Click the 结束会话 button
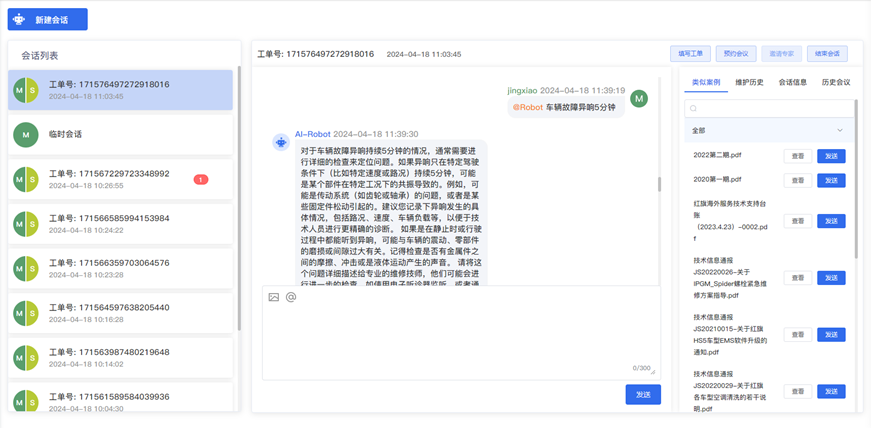Screen dimensions: 871x428 [x=827, y=54]
